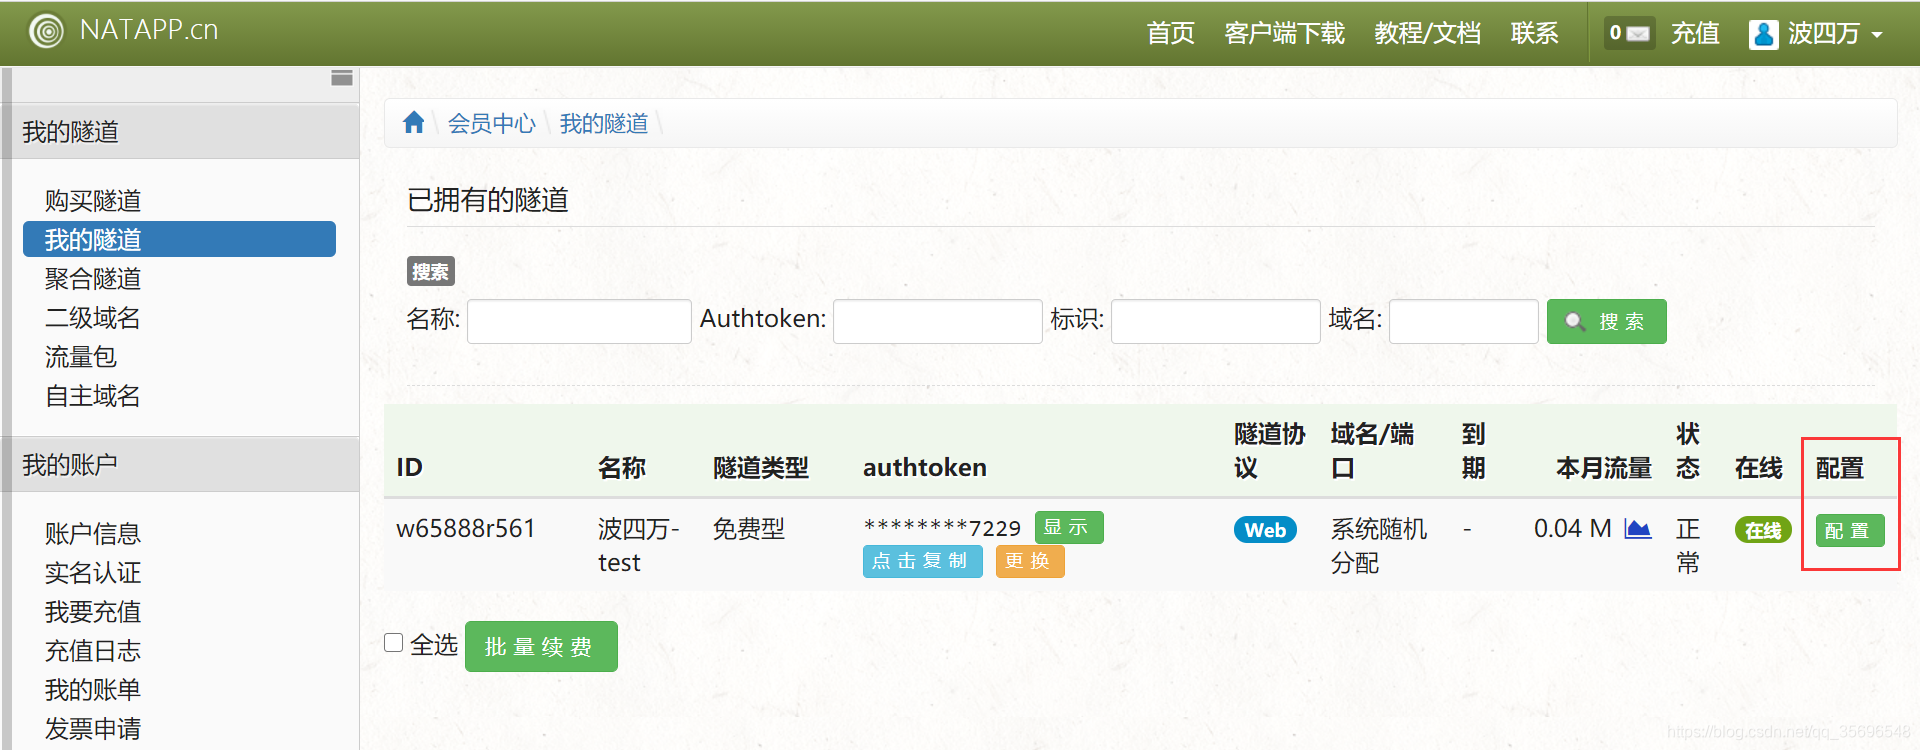The height and width of the screenshot is (750, 1920).
Task: Select 我的隧道 highlighted sidebar item
Action: [179, 240]
